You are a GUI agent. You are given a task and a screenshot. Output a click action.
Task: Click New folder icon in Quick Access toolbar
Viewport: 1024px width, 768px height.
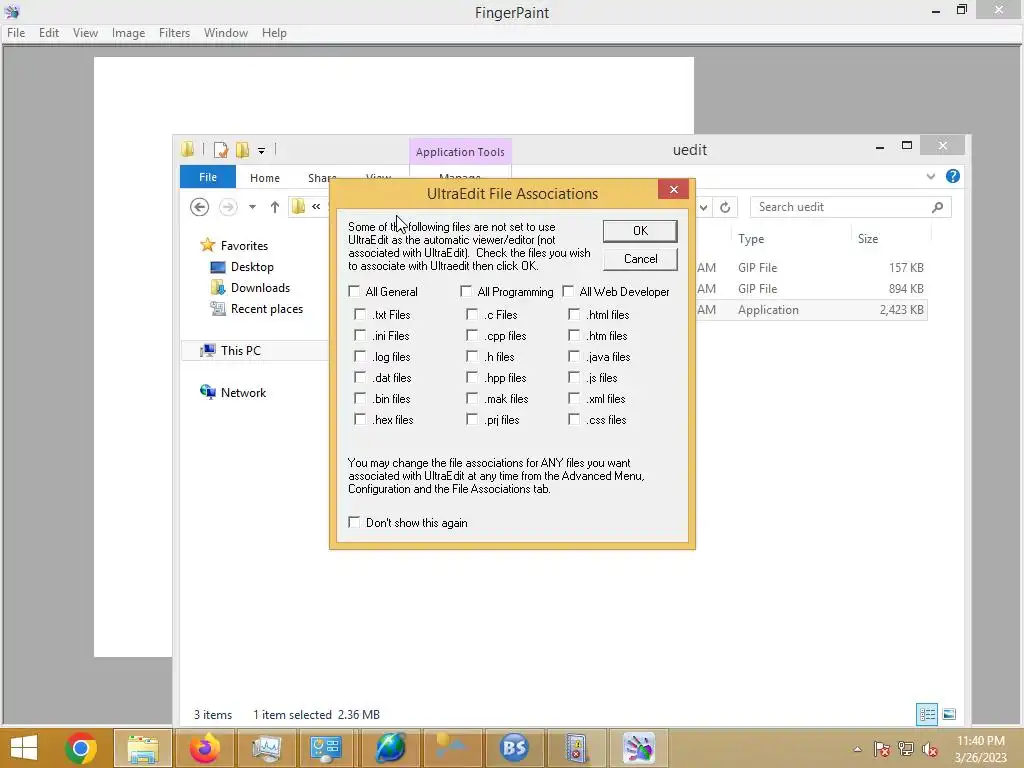242,150
